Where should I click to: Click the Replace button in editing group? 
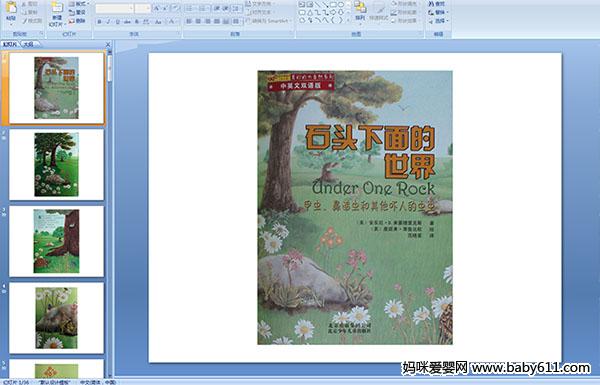pyautogui.click(x=437, y=12)
